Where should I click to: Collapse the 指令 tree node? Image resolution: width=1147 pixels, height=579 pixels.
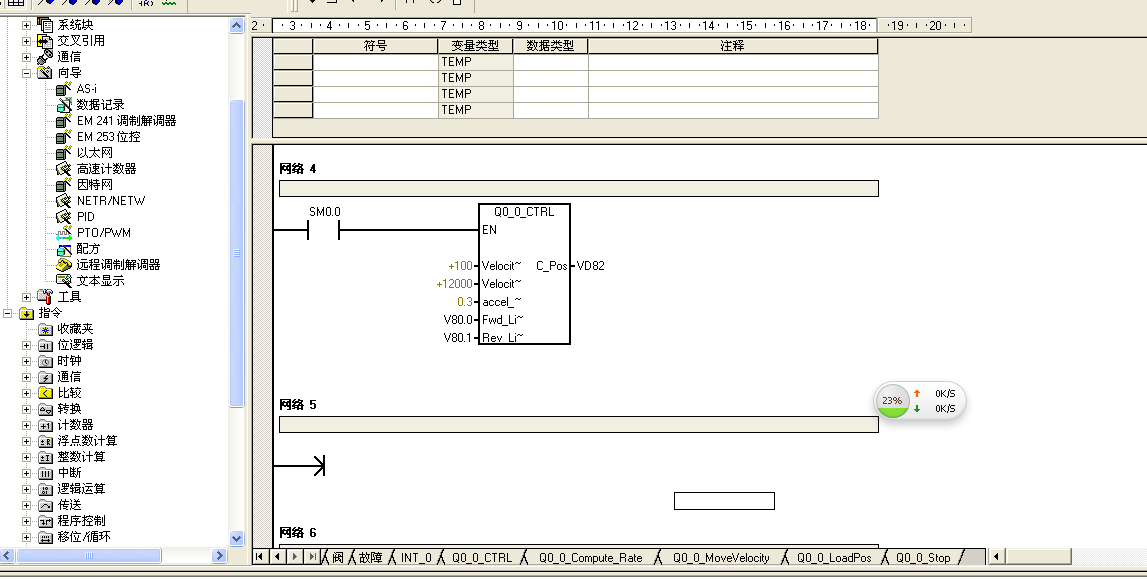coord(9,313)
